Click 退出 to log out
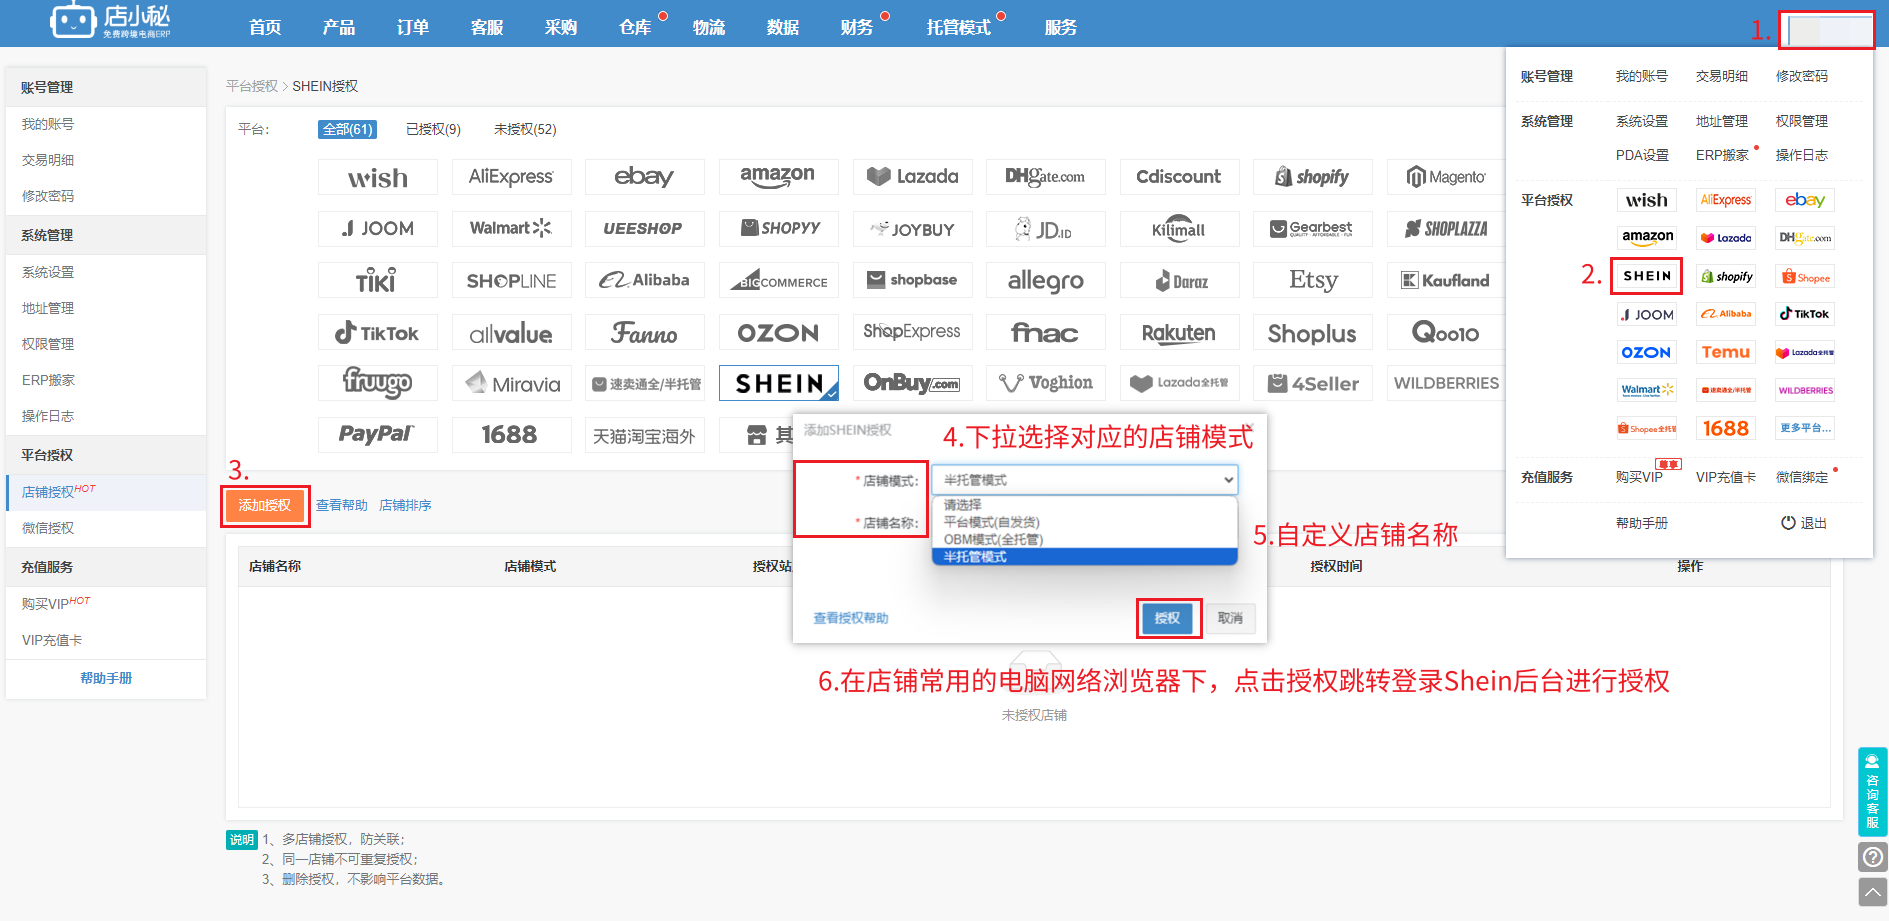Image resolution: width=1889 pixels, height=921 pixels. 1804,523
